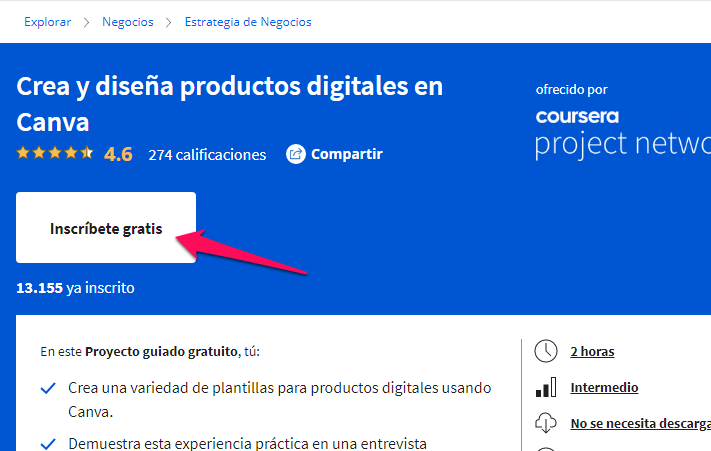This screenshot has height=451, width=711.
Task: Click checkmark beside Demuestra esta experiencia
Action: pos(48,443)
